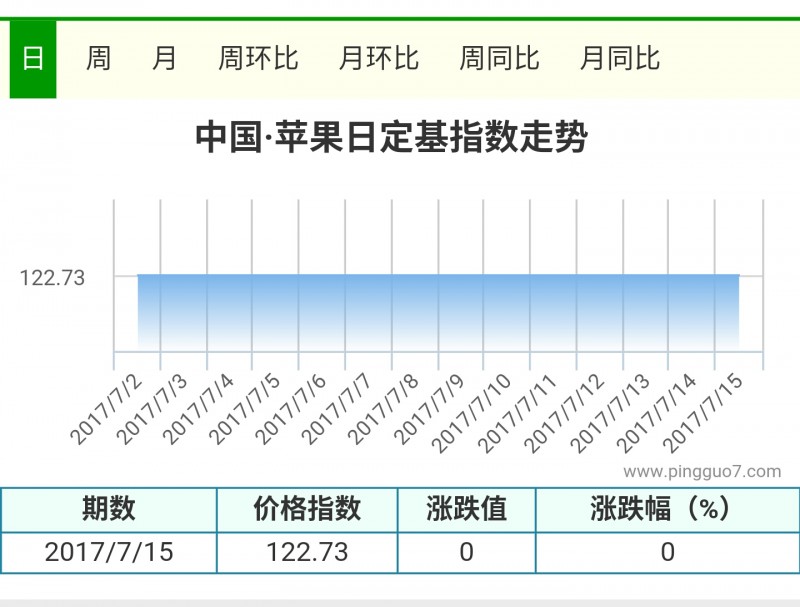Open the 周环比 tab
The width and height of the screenshot is (800, 607).
pos(258,59)
